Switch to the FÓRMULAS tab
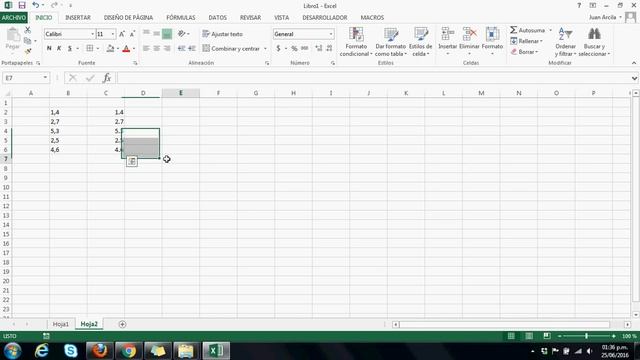Screen dimensions: 640x360 pyautogui.click(x=180, y=18)
